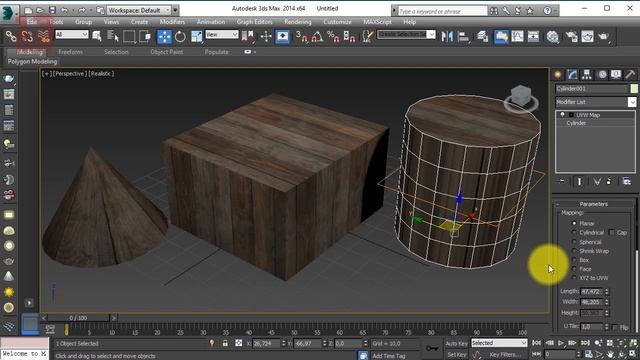Activate the Select and Rotate tool

click(180, 37)
